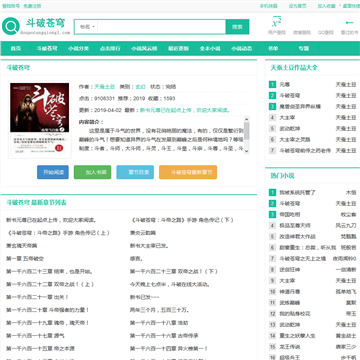Click the synopsis scrollbar down arrow
This screenshot has width=360, height=360.
[x=247, y=151]
